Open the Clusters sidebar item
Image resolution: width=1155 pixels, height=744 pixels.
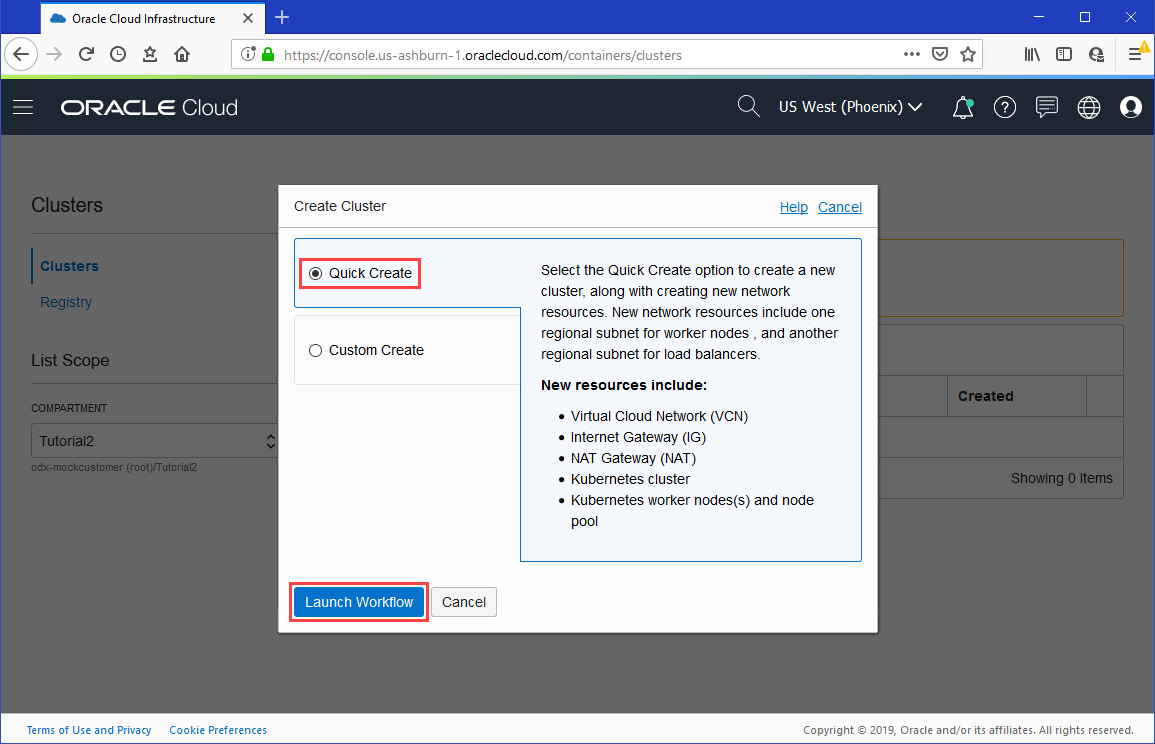point(69,266)
